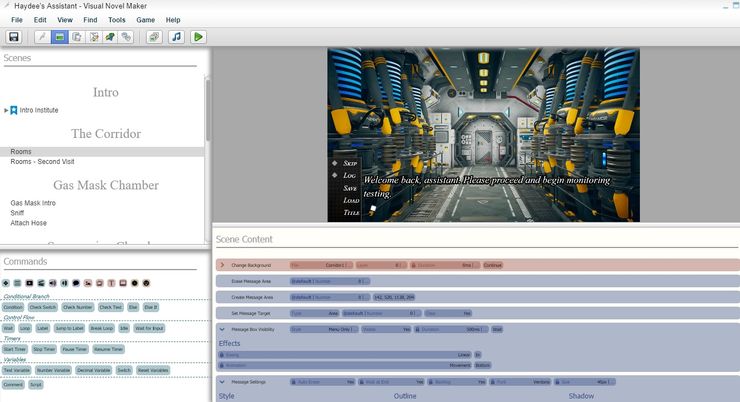Viewport: 740px width, 402px height.
Task: Open the Game menu
Action: click(145, 20)
